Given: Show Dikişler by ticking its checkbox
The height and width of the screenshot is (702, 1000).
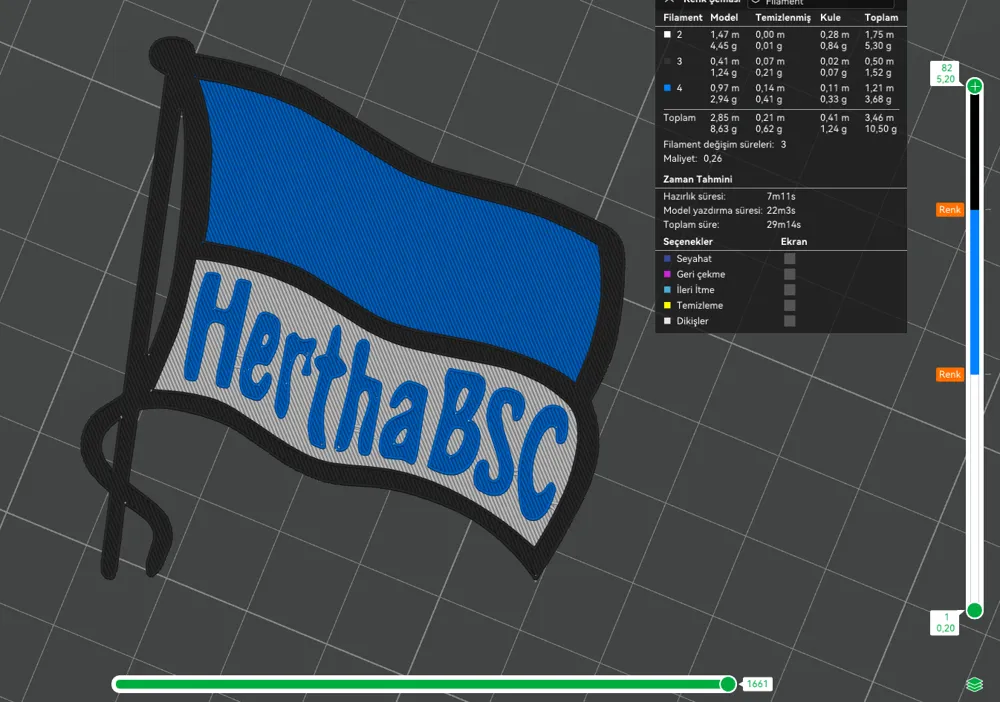Looking at the screenshot, I should [x=790, y=321].
